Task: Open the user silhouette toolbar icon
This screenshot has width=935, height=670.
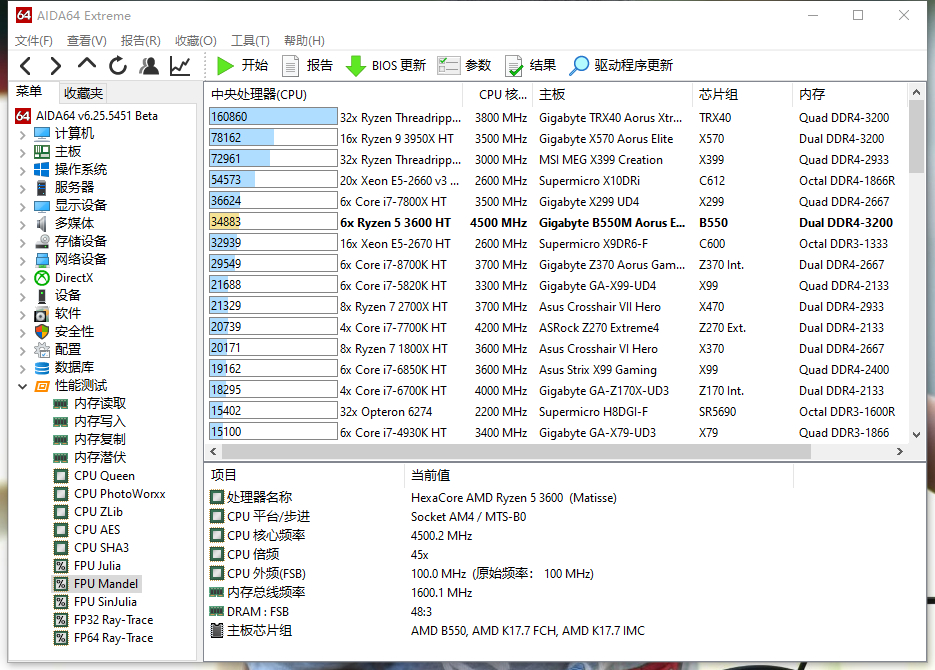Action: click(x=149, y=66)
